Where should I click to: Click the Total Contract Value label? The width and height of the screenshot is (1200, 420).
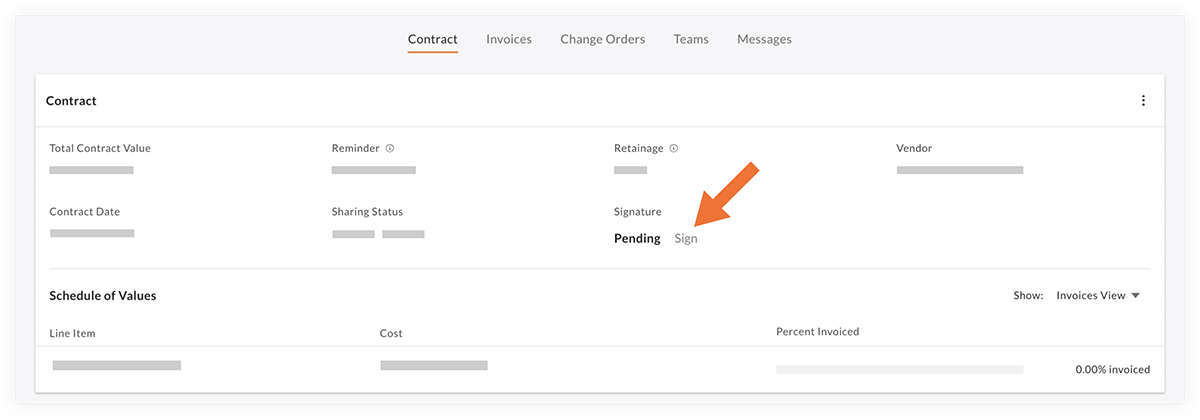point(100,148)
